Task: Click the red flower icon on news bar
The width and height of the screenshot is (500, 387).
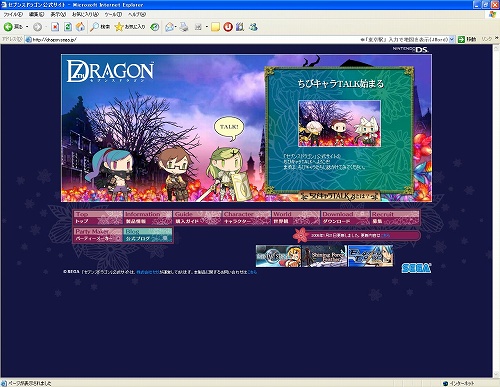Action: coord(301,235)
